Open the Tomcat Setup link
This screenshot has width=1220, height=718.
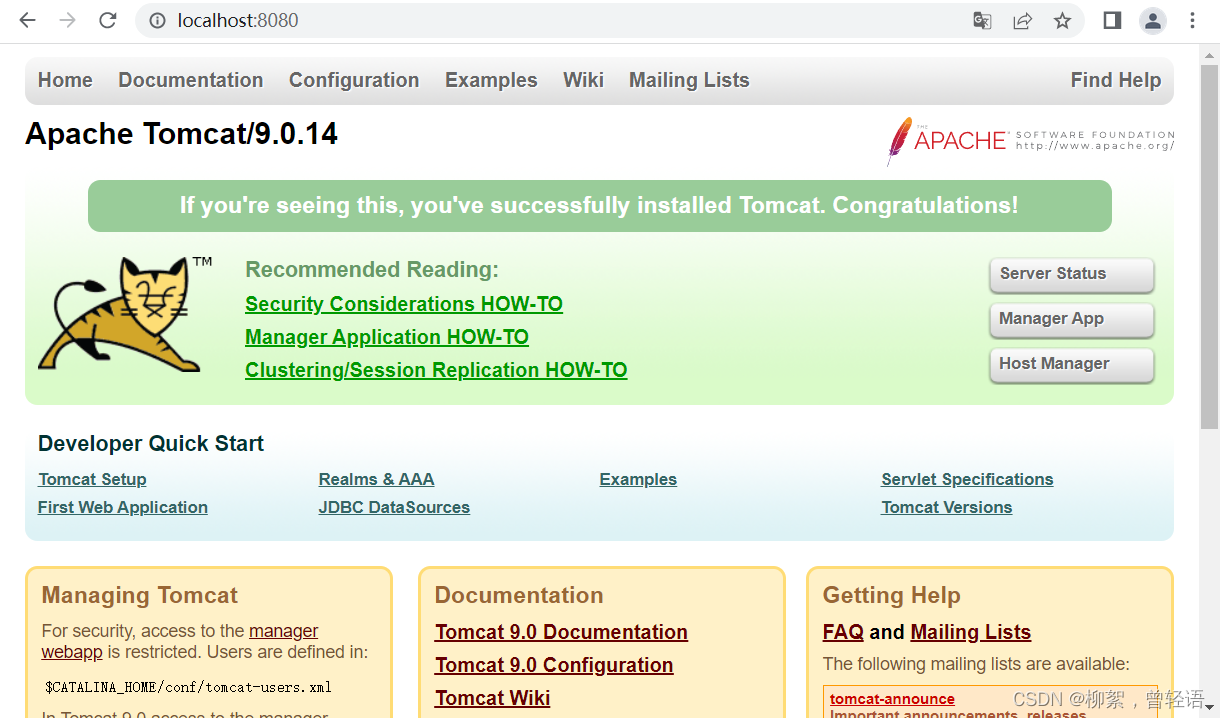click(x=93, y=479)
